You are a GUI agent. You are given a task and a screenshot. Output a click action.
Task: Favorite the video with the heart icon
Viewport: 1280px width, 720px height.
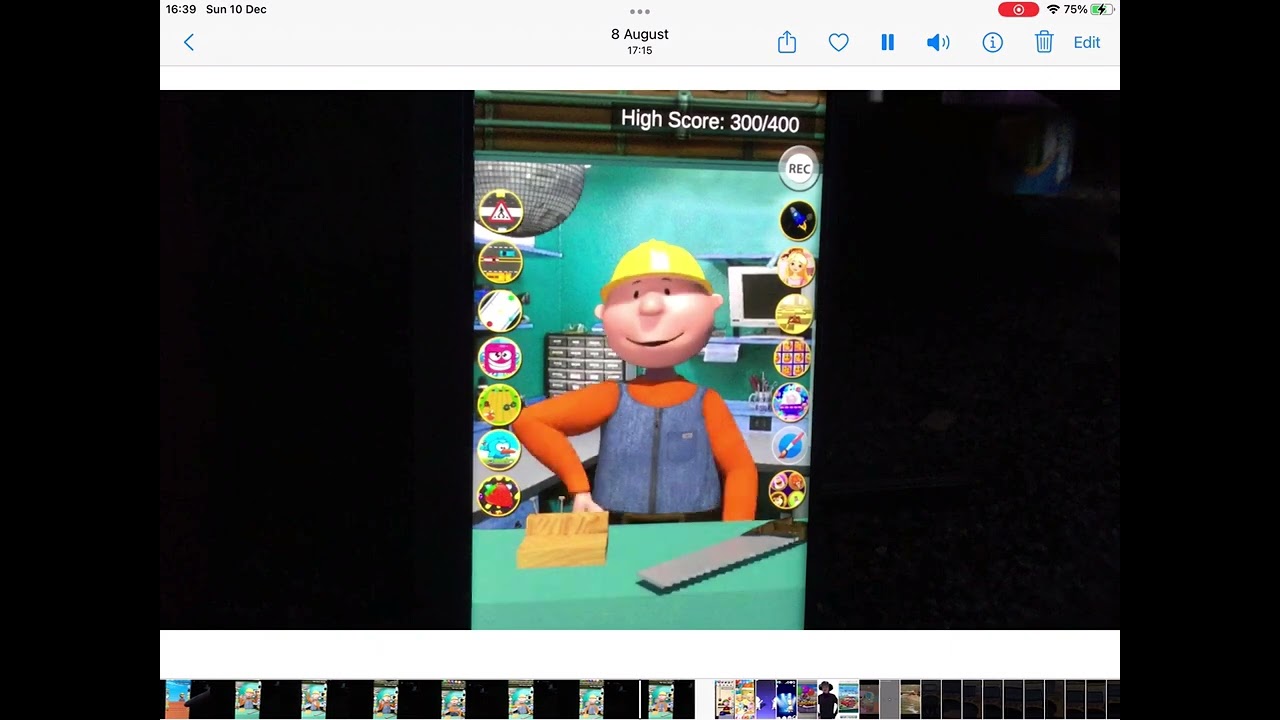click(839, 42)
